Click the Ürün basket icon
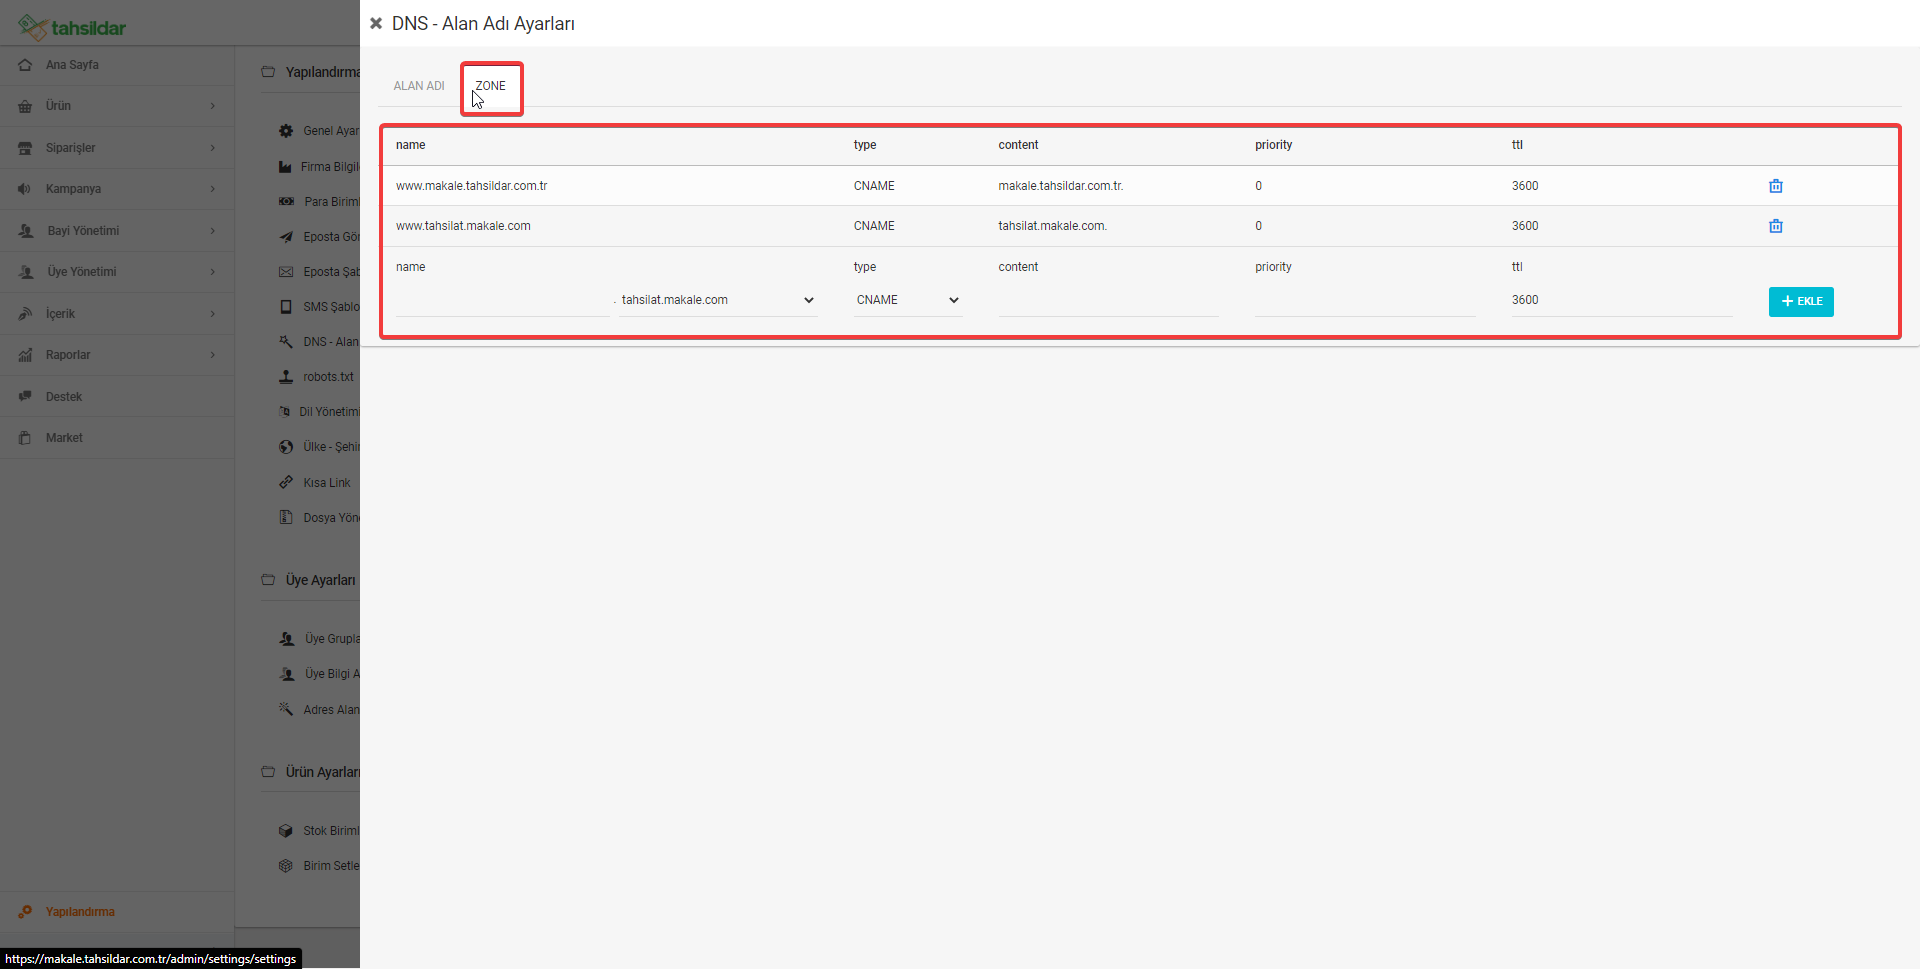The height and width of the screenshot is (969, 1920). tap(25, 106)
